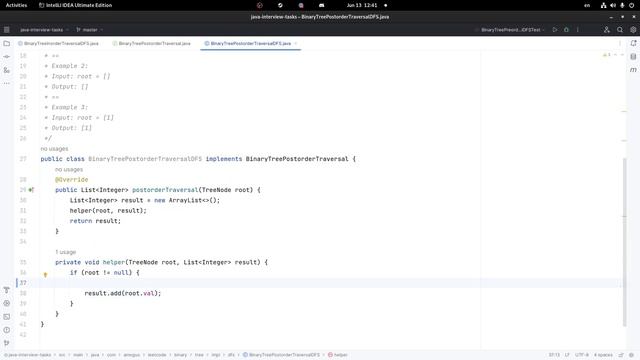
Task: Open the top bar clock and calendar
Action: coord(362,5)
